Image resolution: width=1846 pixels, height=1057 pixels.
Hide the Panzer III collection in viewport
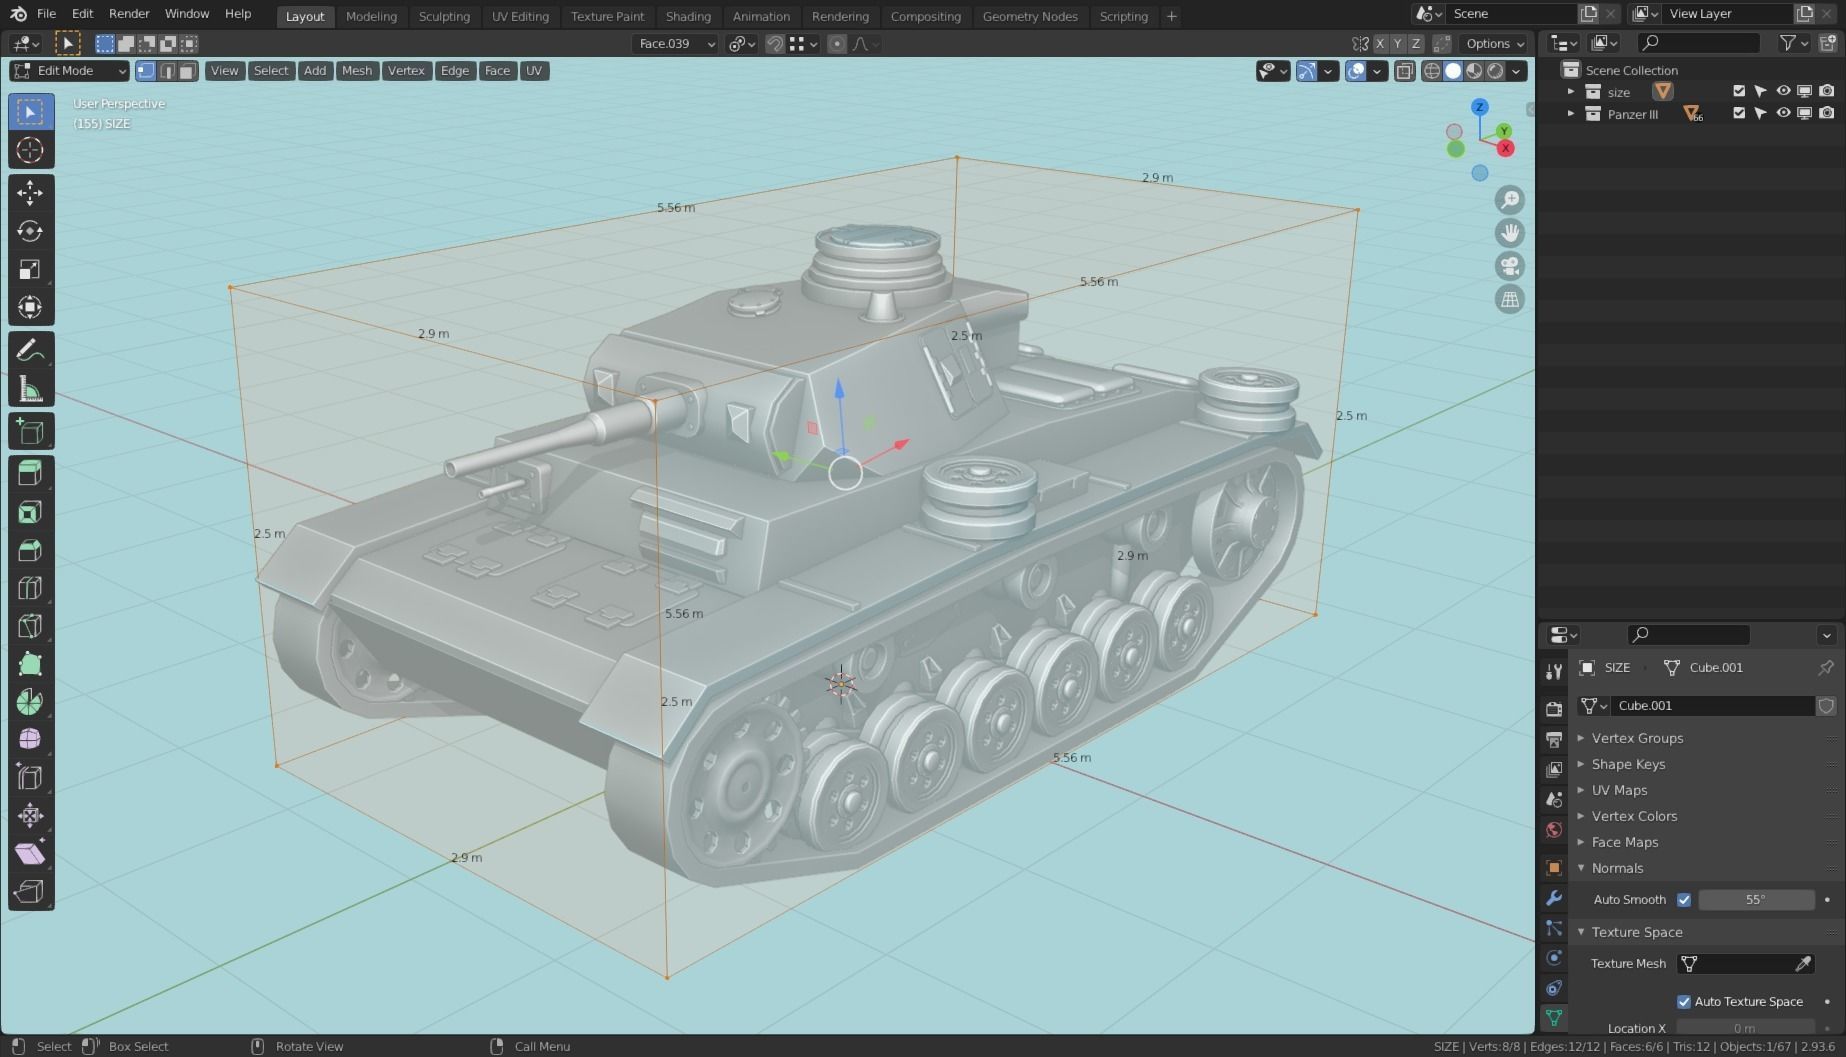click(1783, 114)
